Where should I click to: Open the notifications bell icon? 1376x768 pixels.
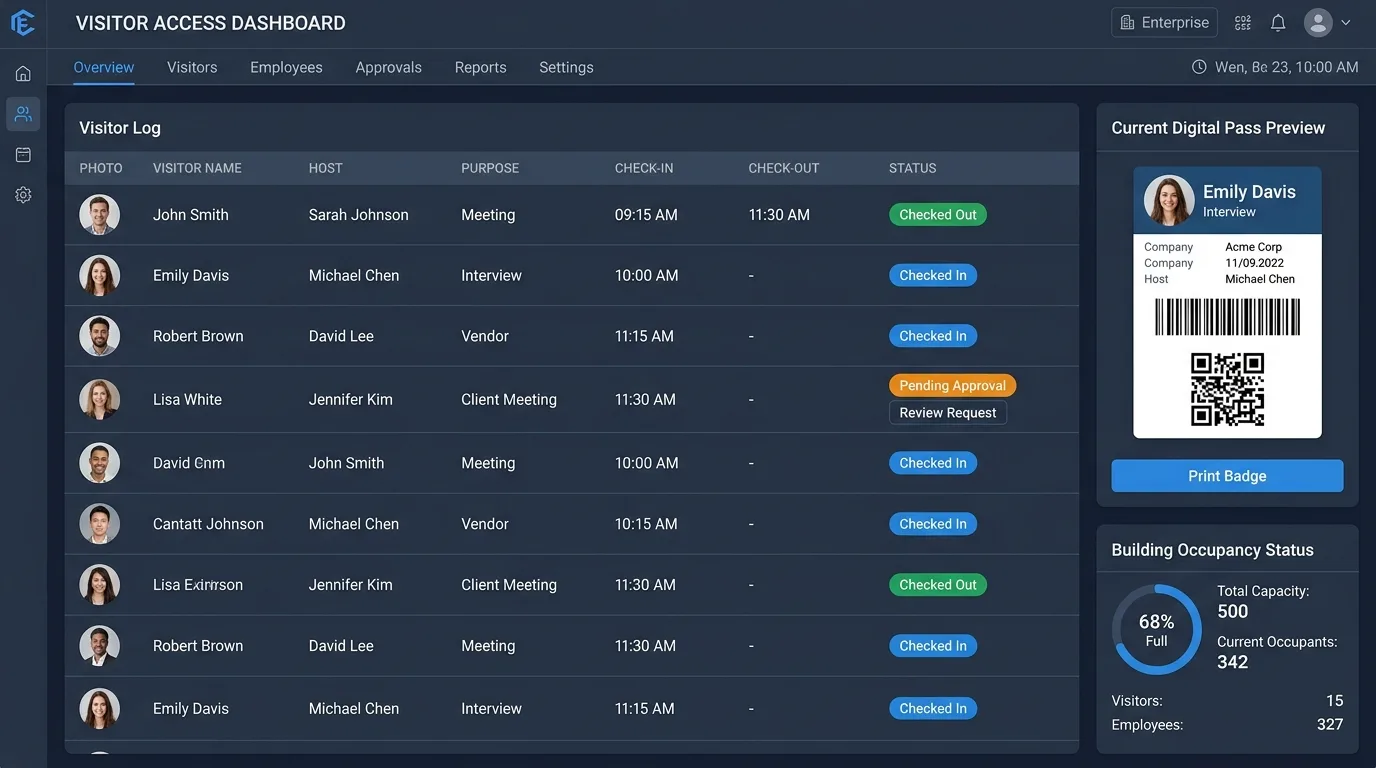tap(1278, 23)
